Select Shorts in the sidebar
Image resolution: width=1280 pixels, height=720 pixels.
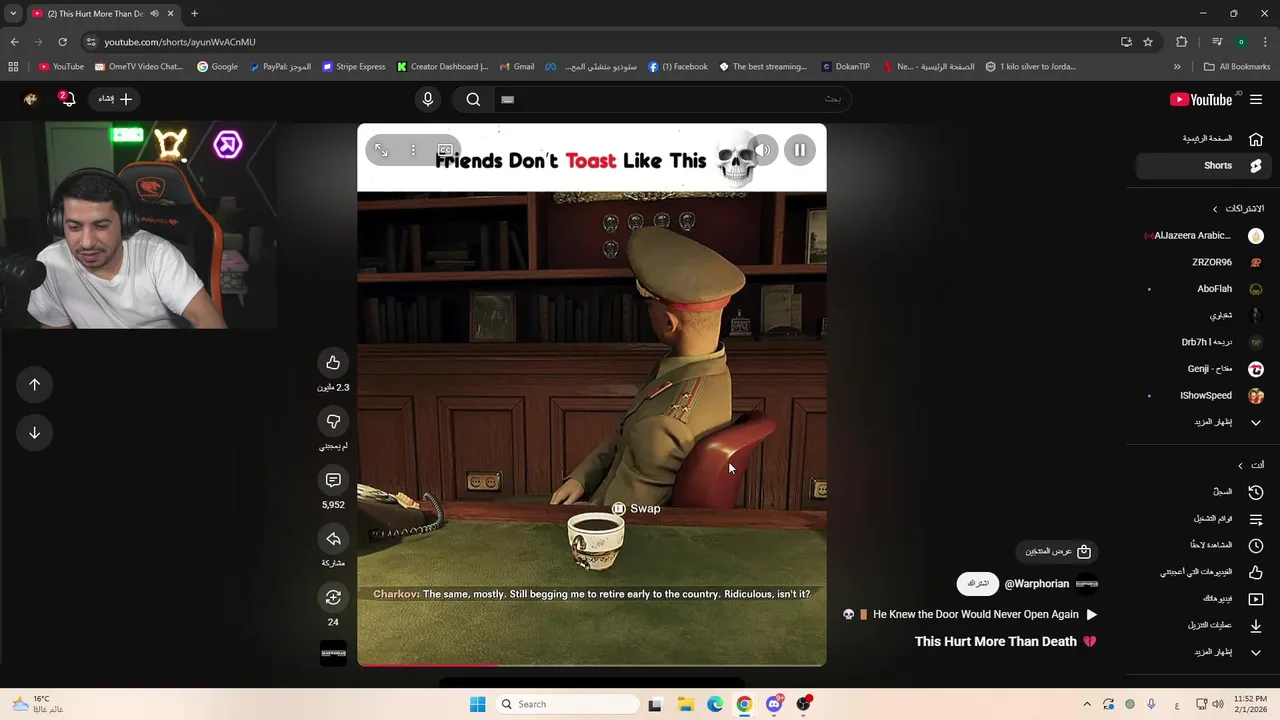[x=1203, y=165]
